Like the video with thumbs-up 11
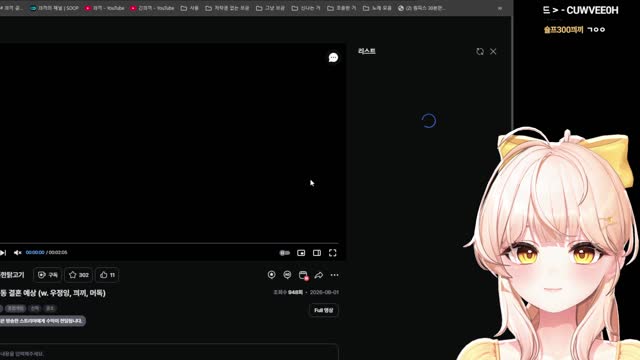 tap(107, 275)
